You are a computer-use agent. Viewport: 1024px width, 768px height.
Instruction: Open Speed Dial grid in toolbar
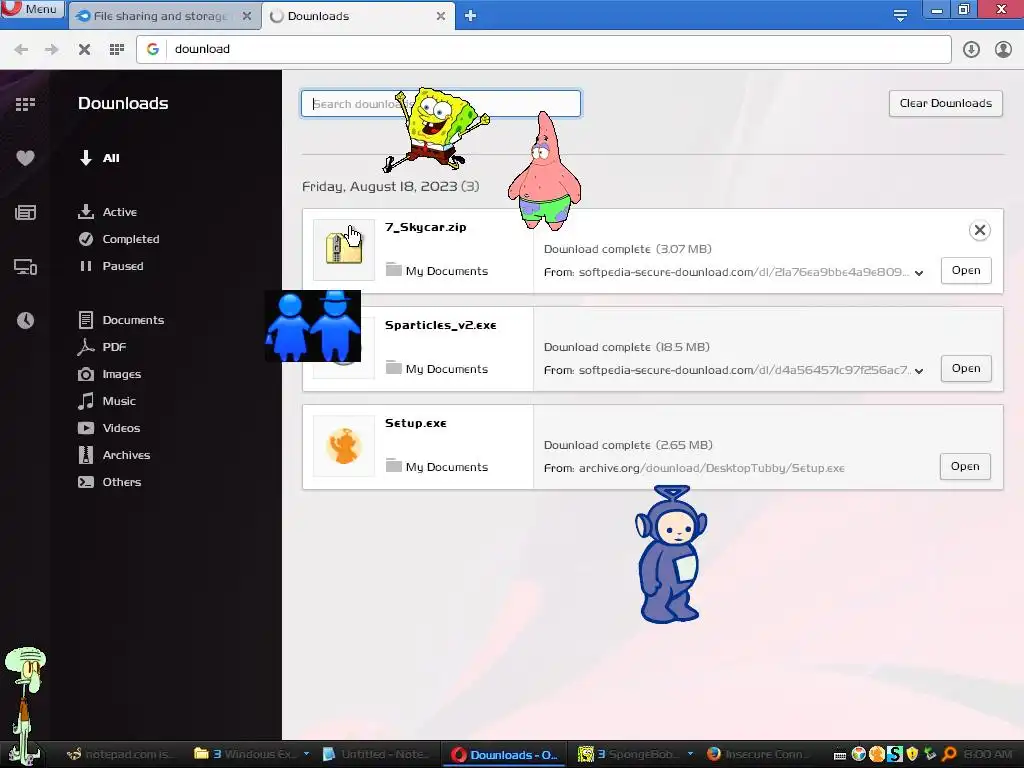pyautogui.click(x=117, y=49)
